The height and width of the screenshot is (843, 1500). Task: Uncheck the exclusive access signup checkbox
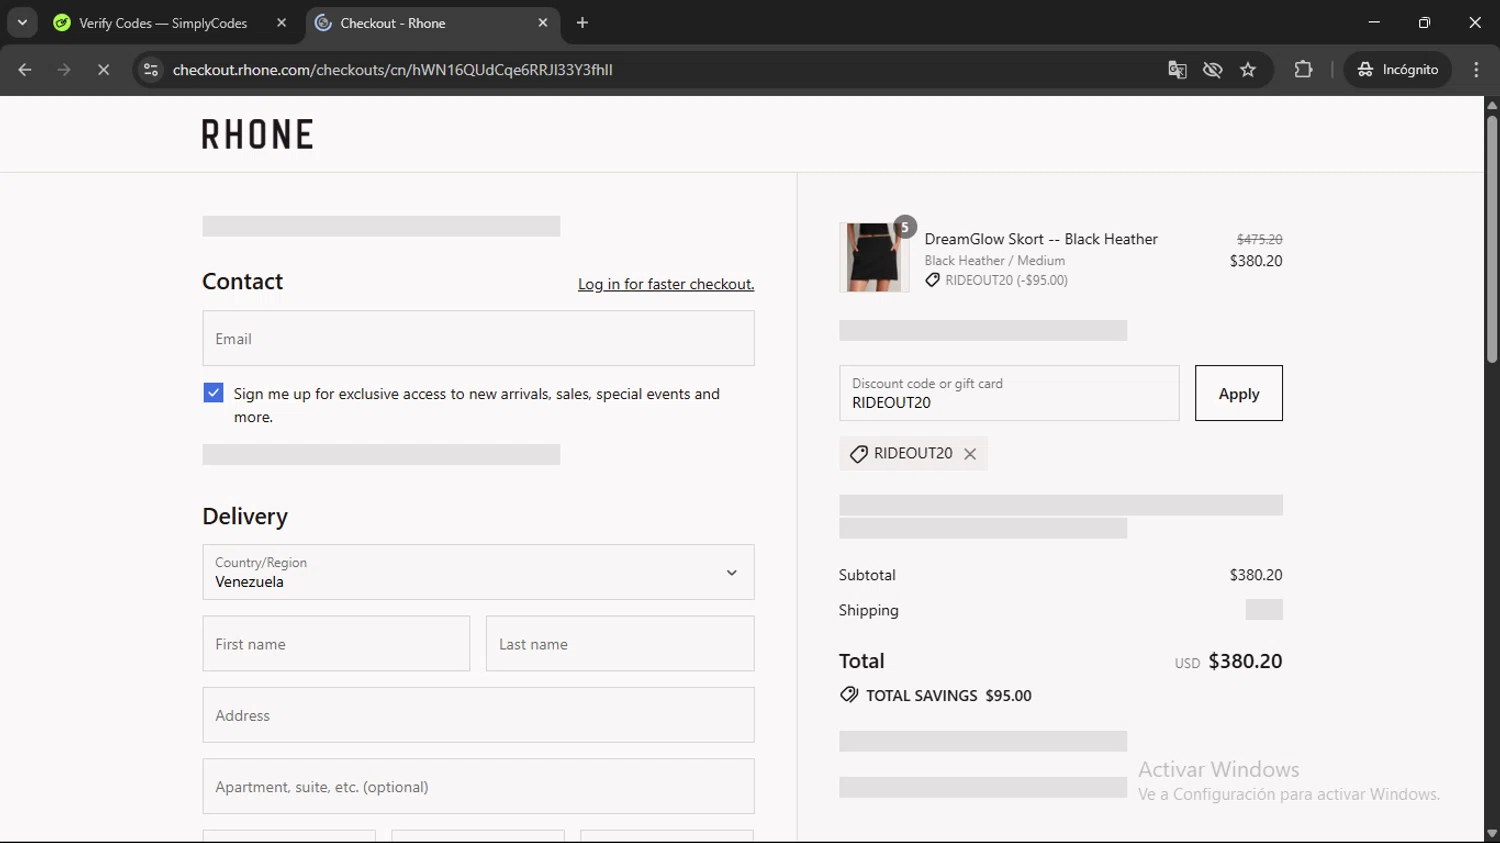click(x=213, y=393)
